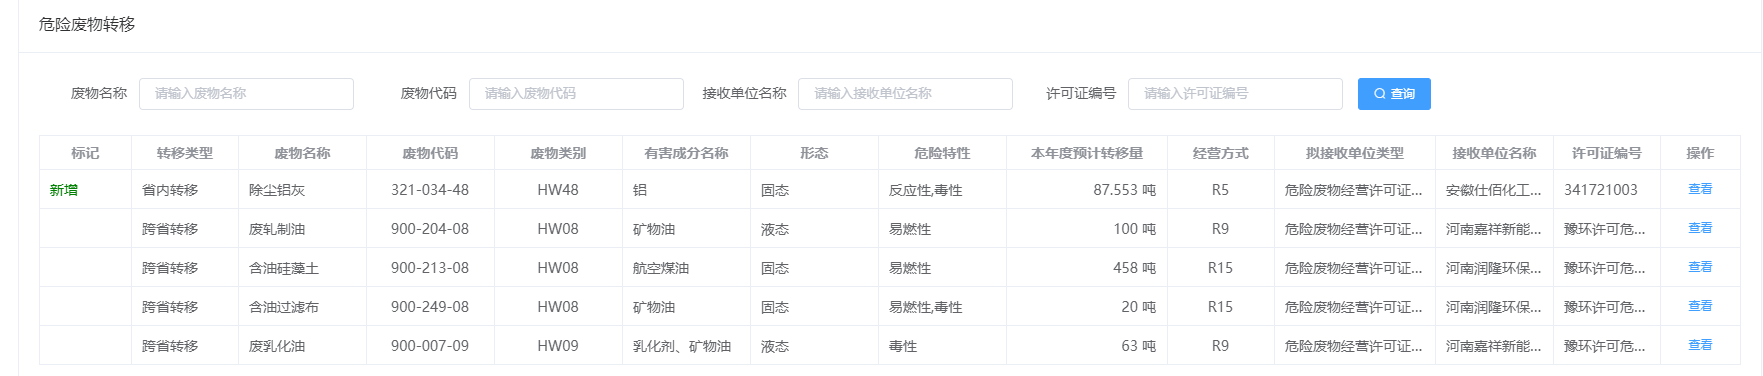Open 查看 link for 废乳化油 row
The image size is (1763, 376).
click(x=1700, y=345)
